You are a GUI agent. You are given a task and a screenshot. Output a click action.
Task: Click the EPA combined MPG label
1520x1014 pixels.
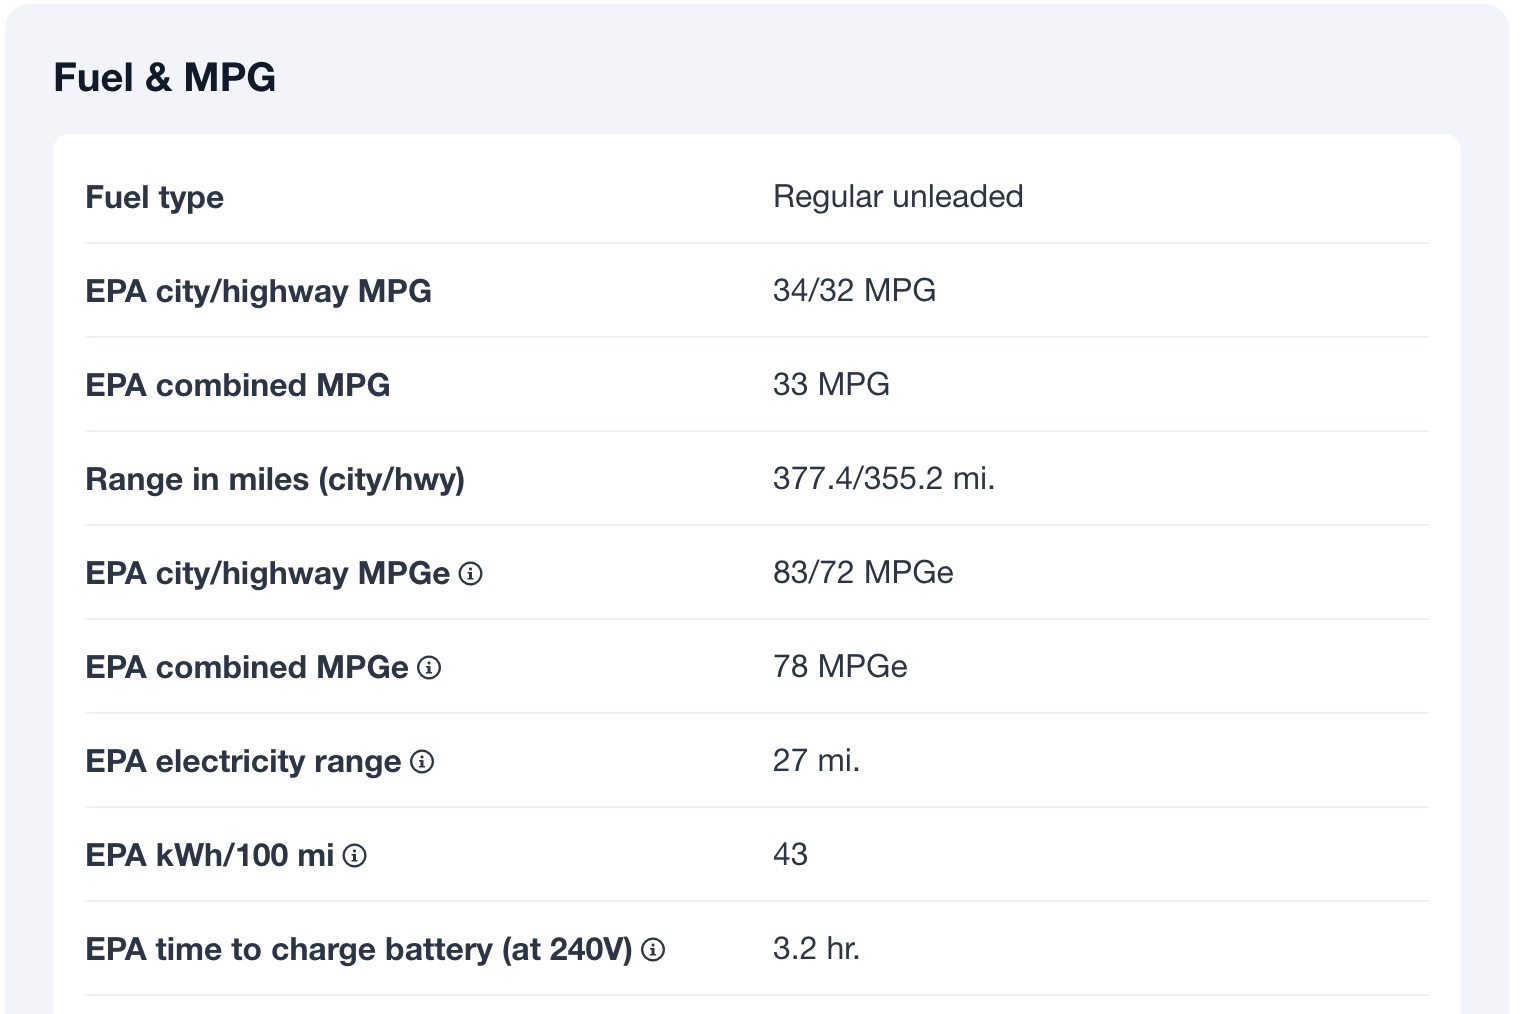coord(237,385)
